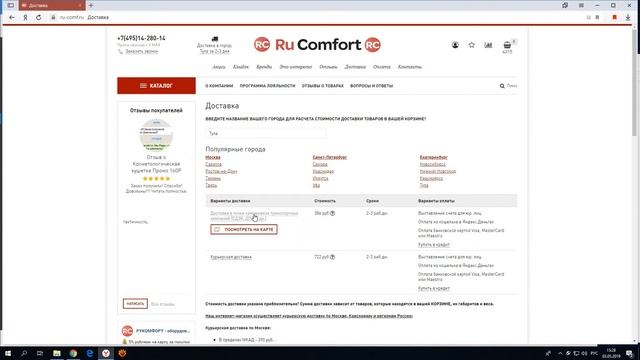Select Самара in popular cities
The width and height of the screenshot is (640, 360).
coord(320,164)
